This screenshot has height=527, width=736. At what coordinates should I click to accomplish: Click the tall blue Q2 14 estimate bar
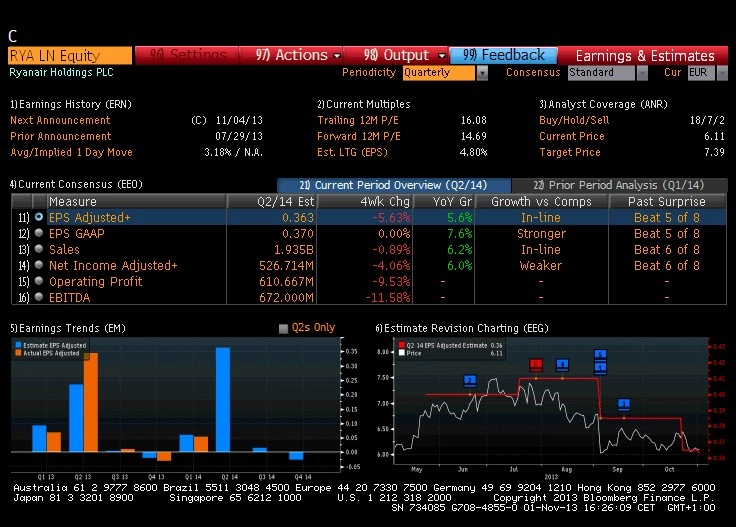[223, 399]
